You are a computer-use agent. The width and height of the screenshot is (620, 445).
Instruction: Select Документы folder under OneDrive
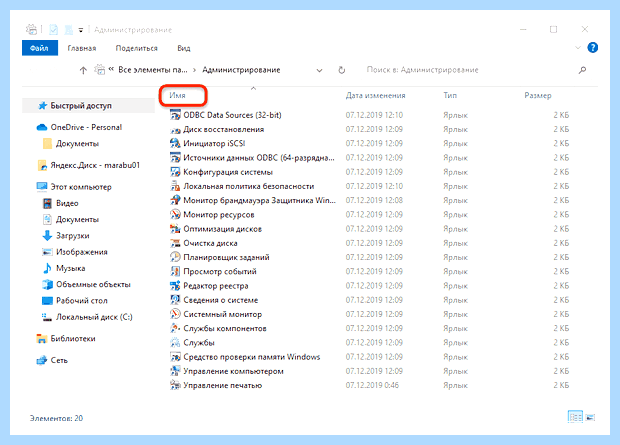(77, 144)
